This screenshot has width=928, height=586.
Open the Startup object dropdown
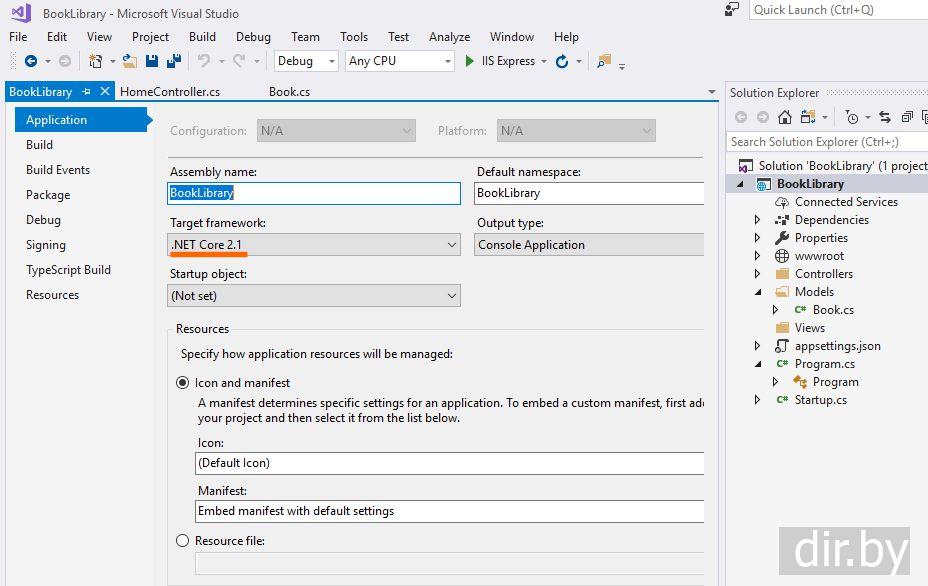313,296
